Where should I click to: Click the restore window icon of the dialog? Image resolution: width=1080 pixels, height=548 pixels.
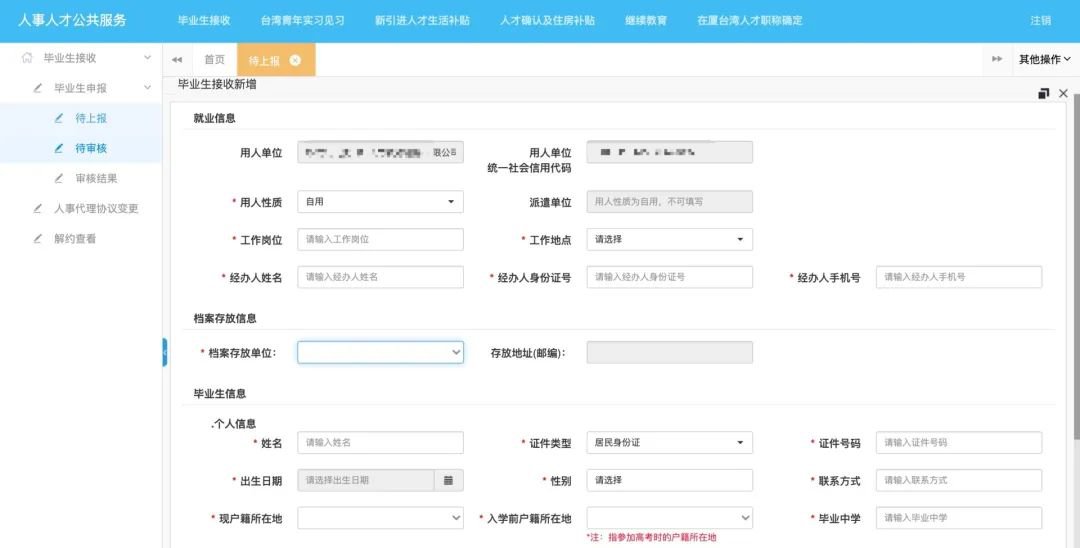[1044, 93]
